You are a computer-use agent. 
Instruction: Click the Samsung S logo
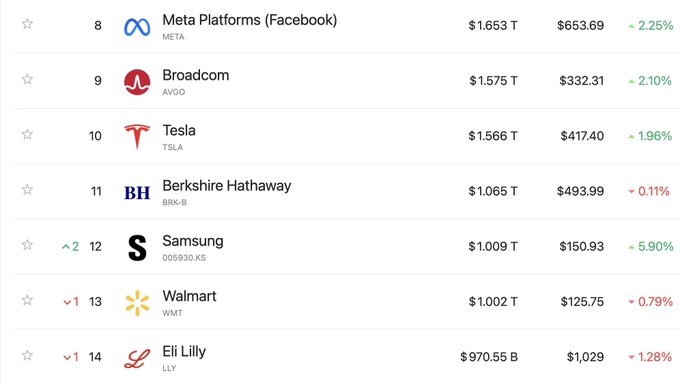click(137, 247)
